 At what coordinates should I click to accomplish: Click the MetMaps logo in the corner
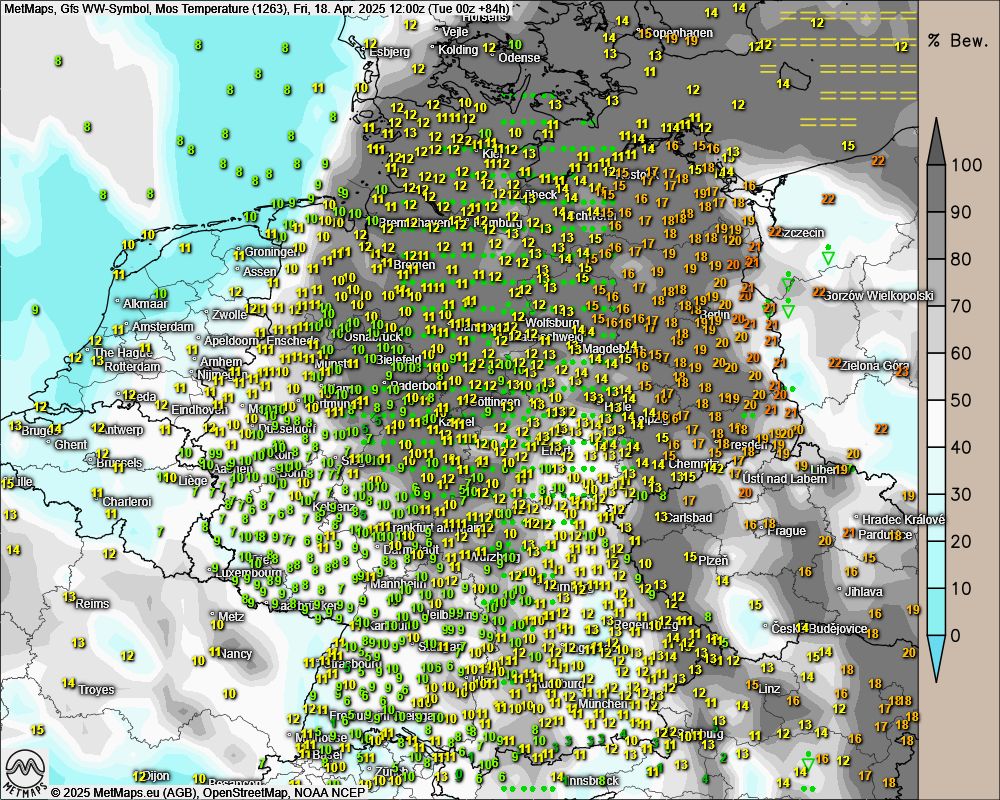click(x=26, y=772)
